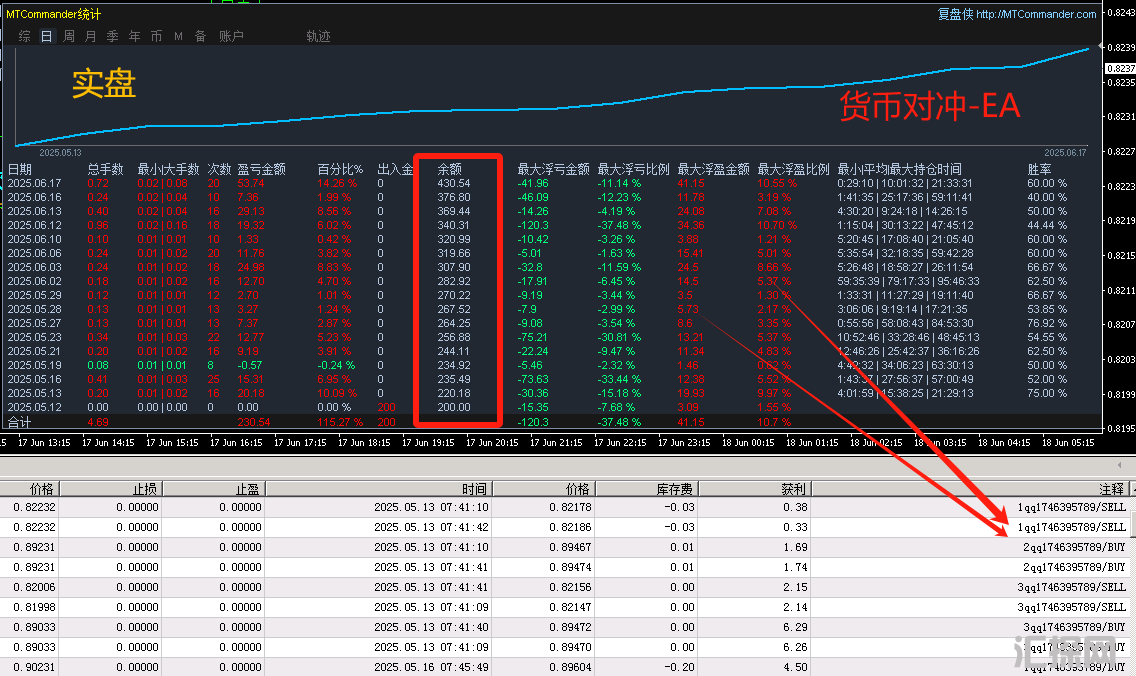This screenshot has height=676, width=1136.
Task: Open the 备 tab
Action: 201,36
